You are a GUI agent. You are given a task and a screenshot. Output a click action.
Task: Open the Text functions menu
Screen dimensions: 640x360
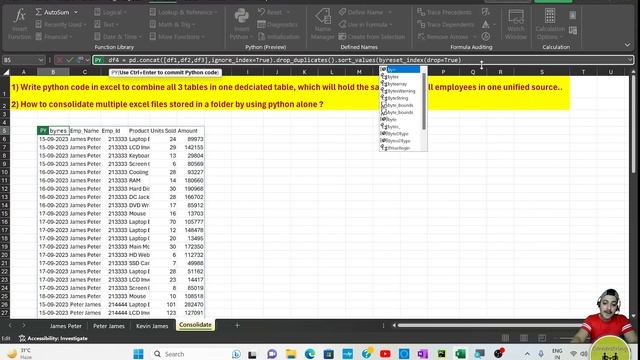tap(107, 24)
